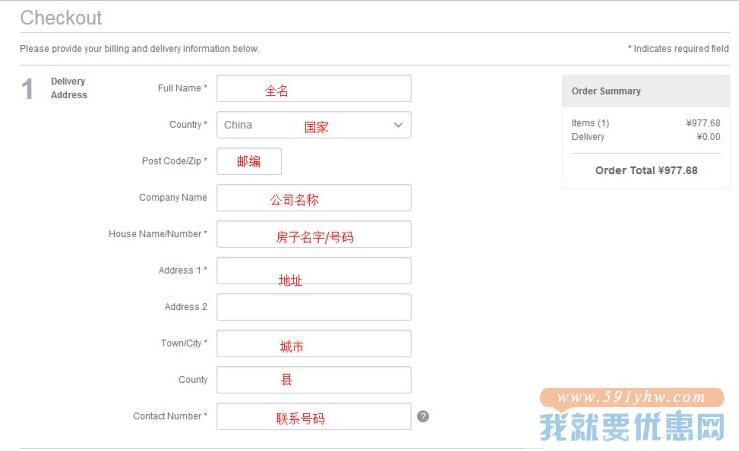
Task: Click the County input field
Action: [x=314, y=380]
